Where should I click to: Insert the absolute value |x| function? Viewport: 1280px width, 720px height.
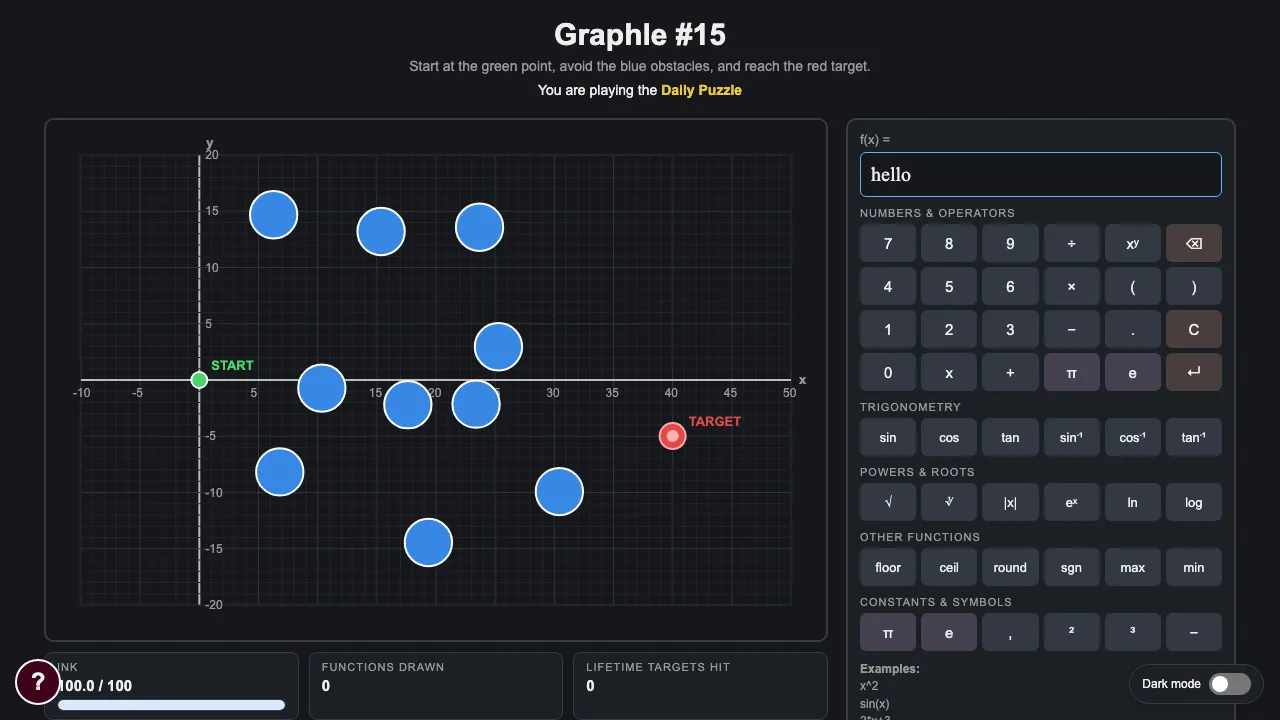click(x=1010, y=502)
